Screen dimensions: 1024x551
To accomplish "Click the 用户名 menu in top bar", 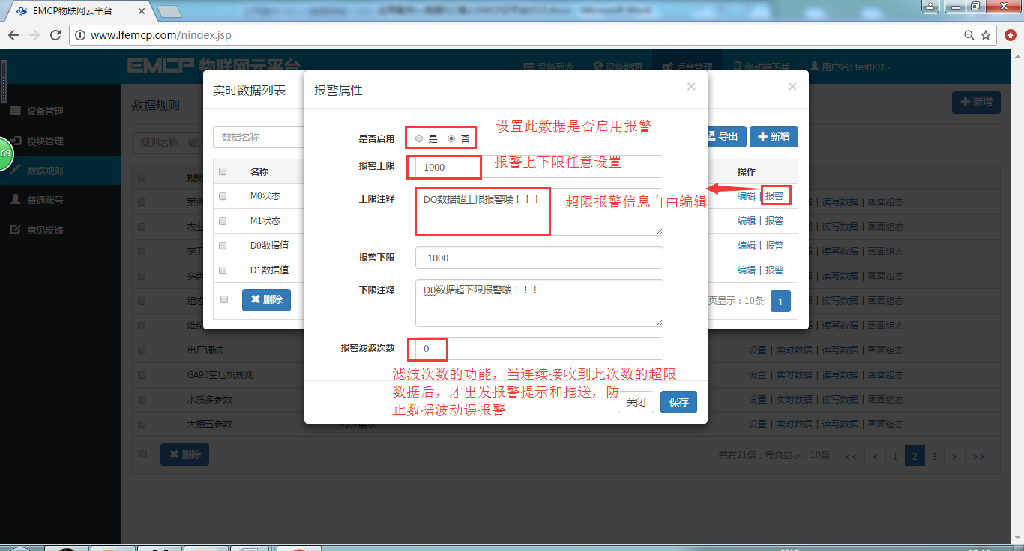I will [x=850, y=67].
